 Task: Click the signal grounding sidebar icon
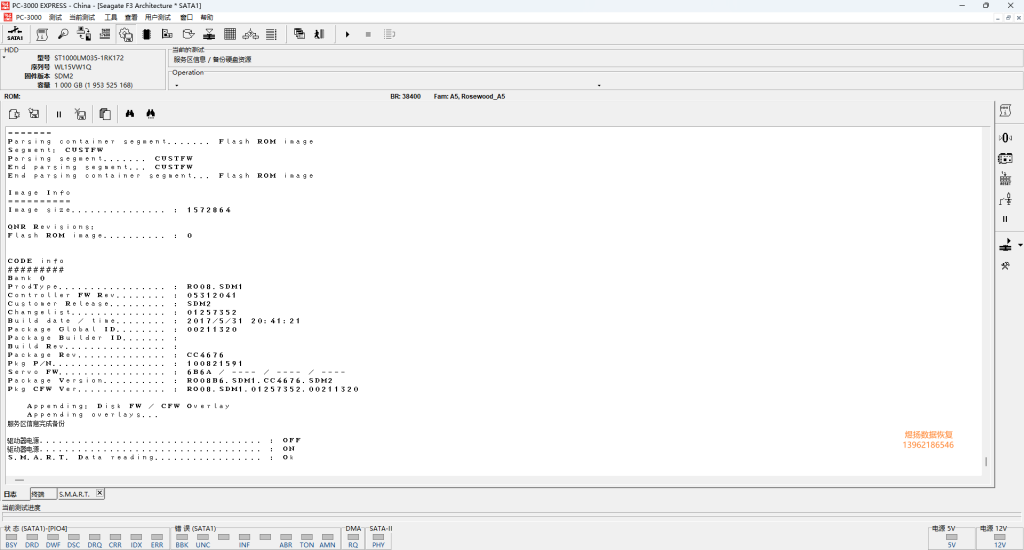click(1005, 199)
